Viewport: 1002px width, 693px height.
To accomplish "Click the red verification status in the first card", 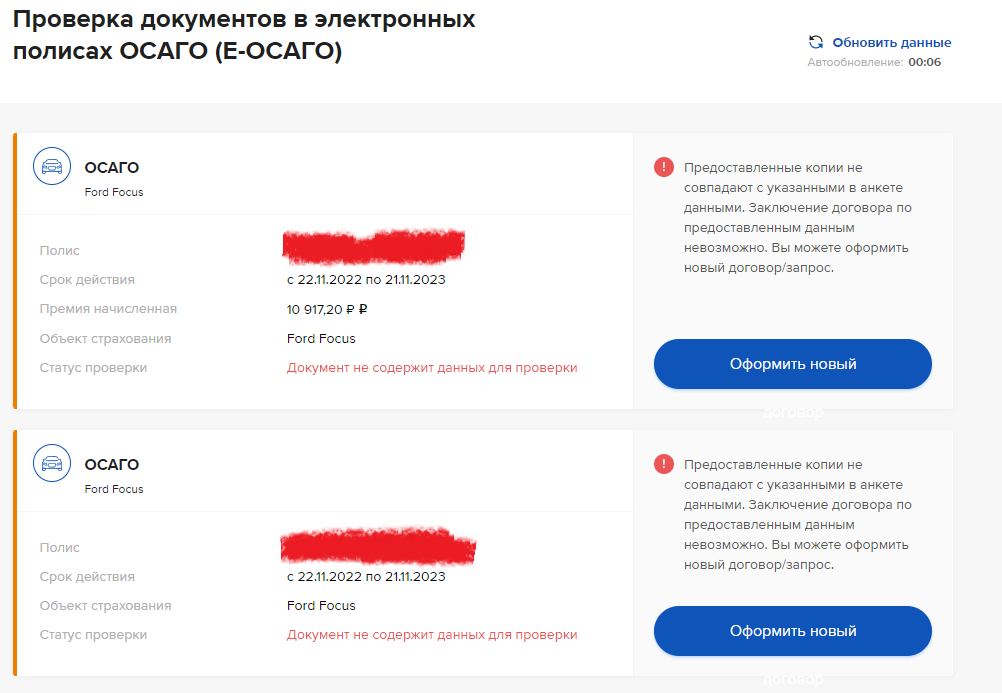I will [x=432, y=368].
